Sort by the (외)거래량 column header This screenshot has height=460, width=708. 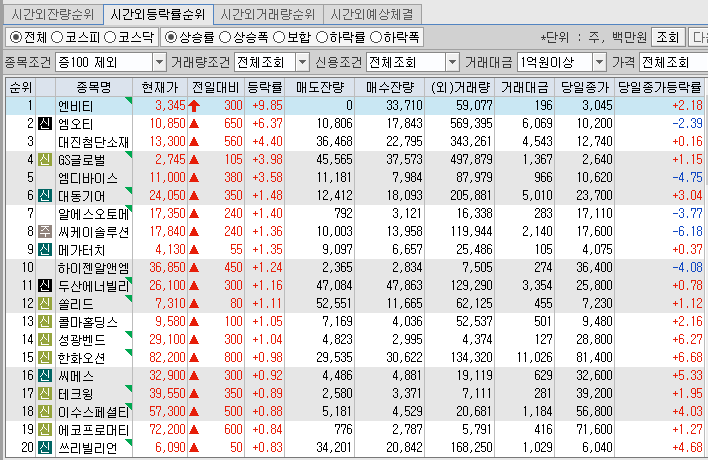click(x=460, y=87)
